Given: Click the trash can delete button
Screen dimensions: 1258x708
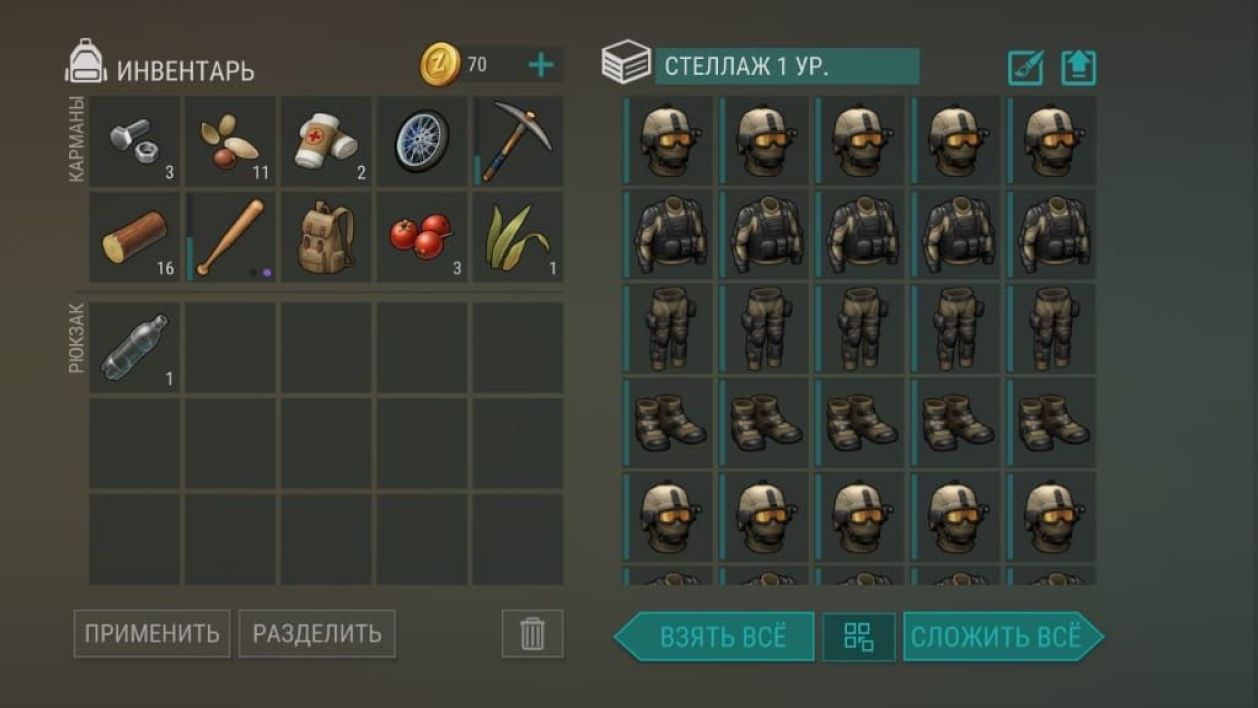Looking at the screenshot, I should [x=532, y=634].
